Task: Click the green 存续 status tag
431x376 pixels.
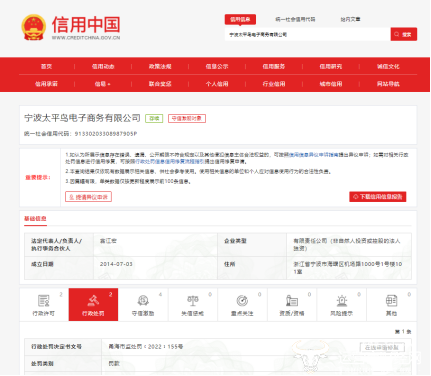Action: point(154,118)
